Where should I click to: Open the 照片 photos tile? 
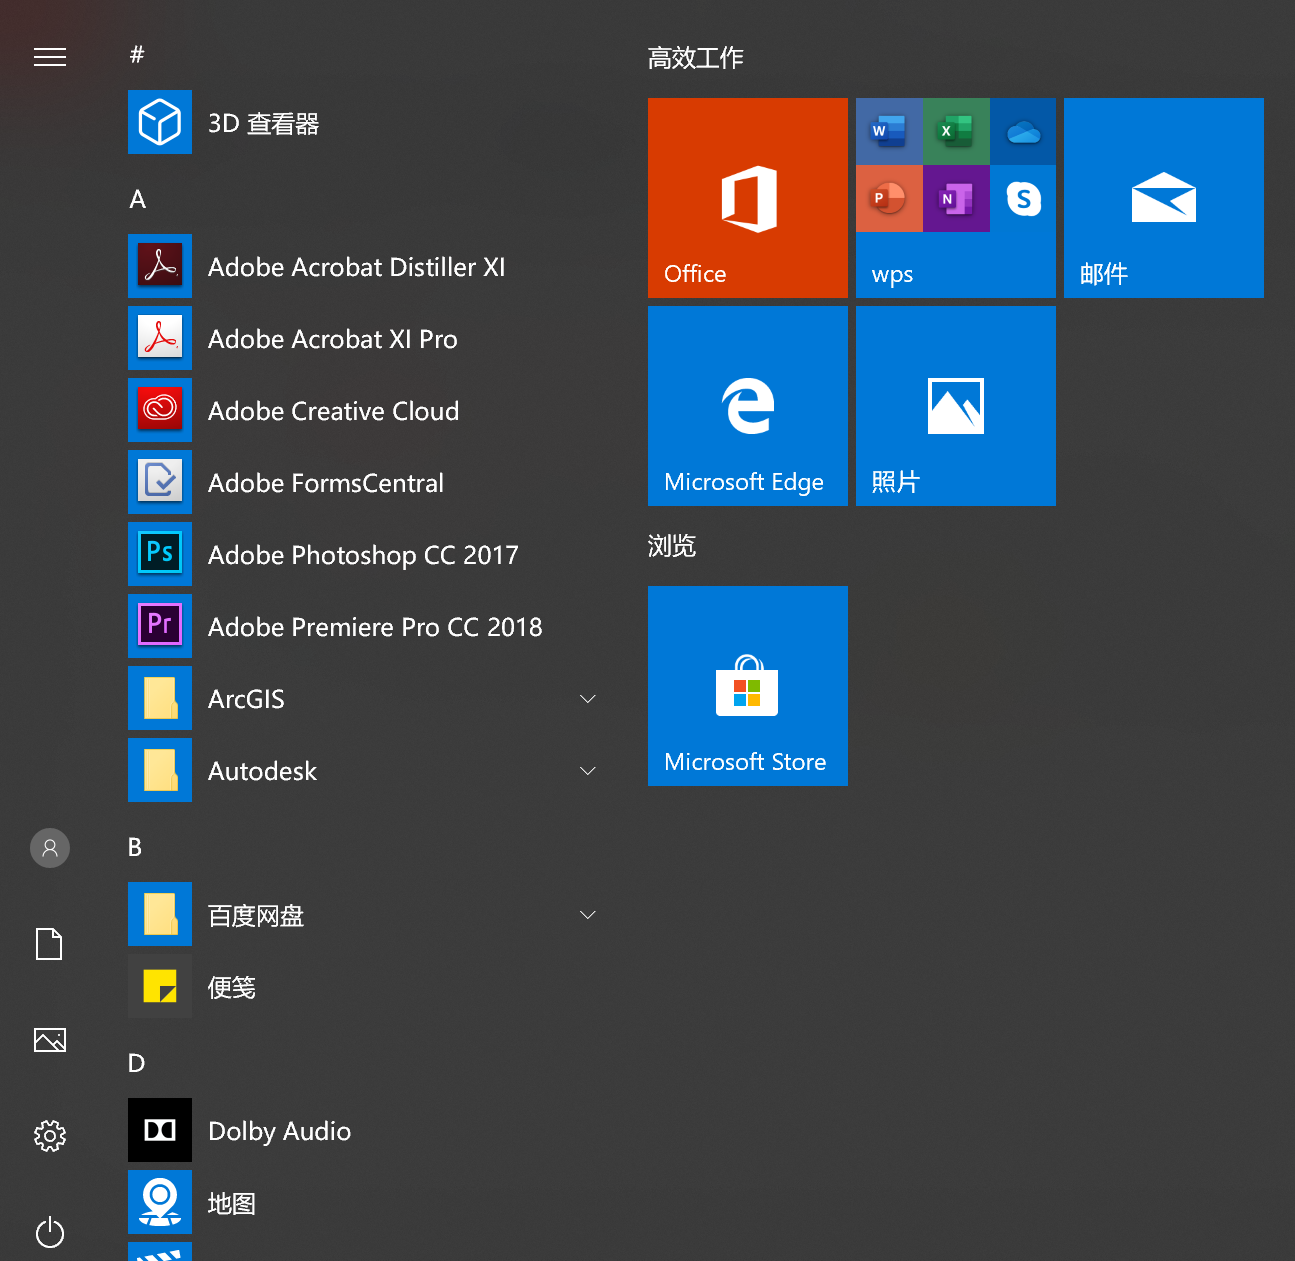click(956, 406)
